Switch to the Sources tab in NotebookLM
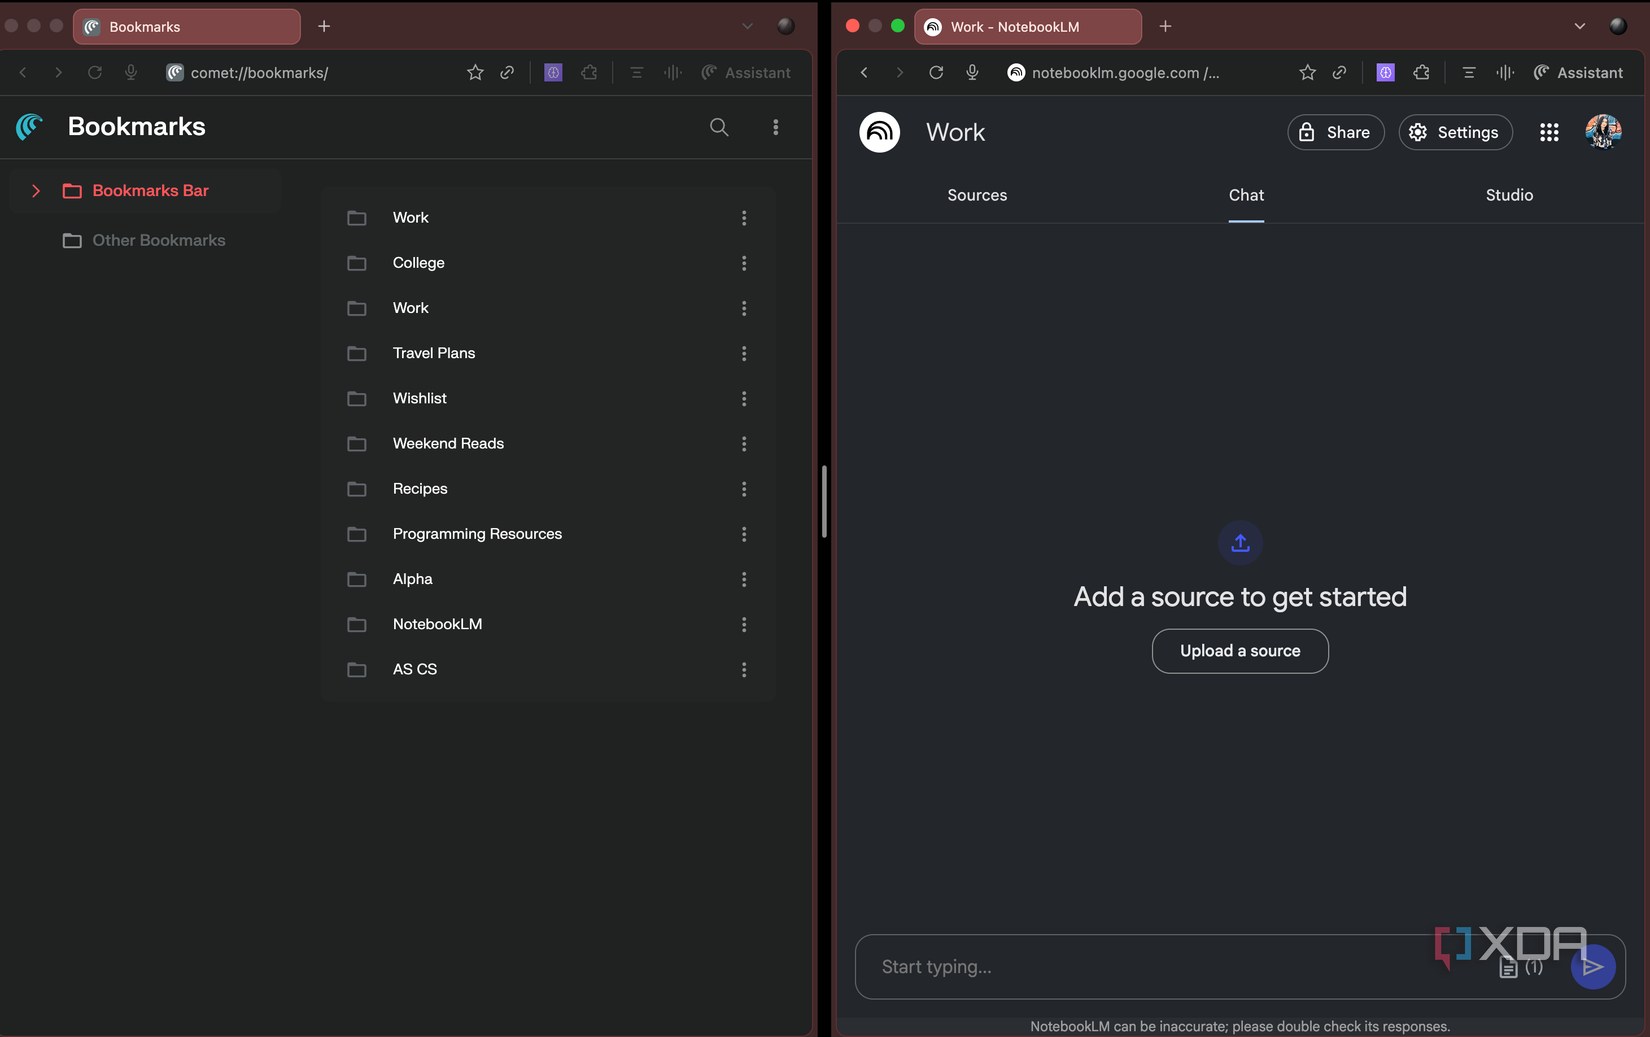The image size is (1650, 1037). click(x=977, y=195)
